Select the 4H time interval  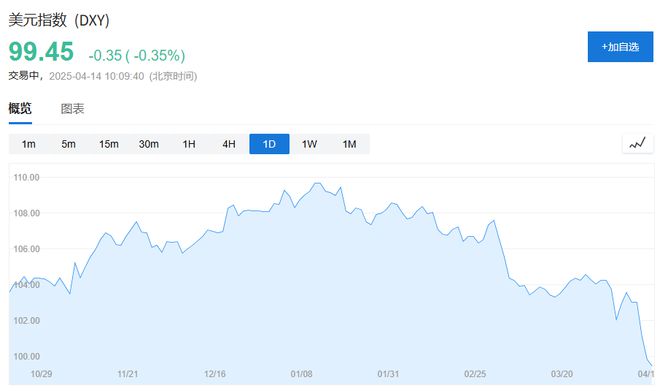[x=229, y=144]
